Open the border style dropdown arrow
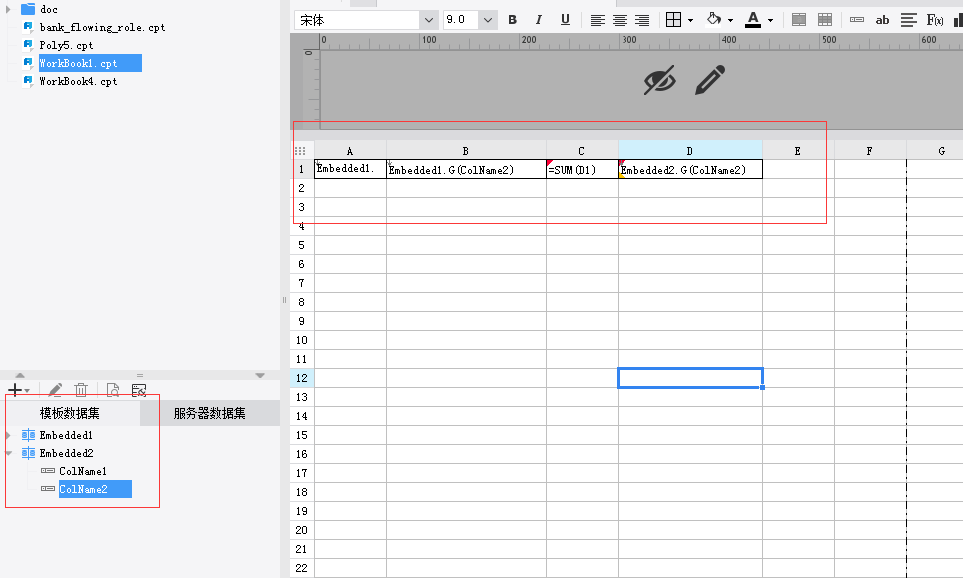Viewport: 963px width, 578px height. 690,20
